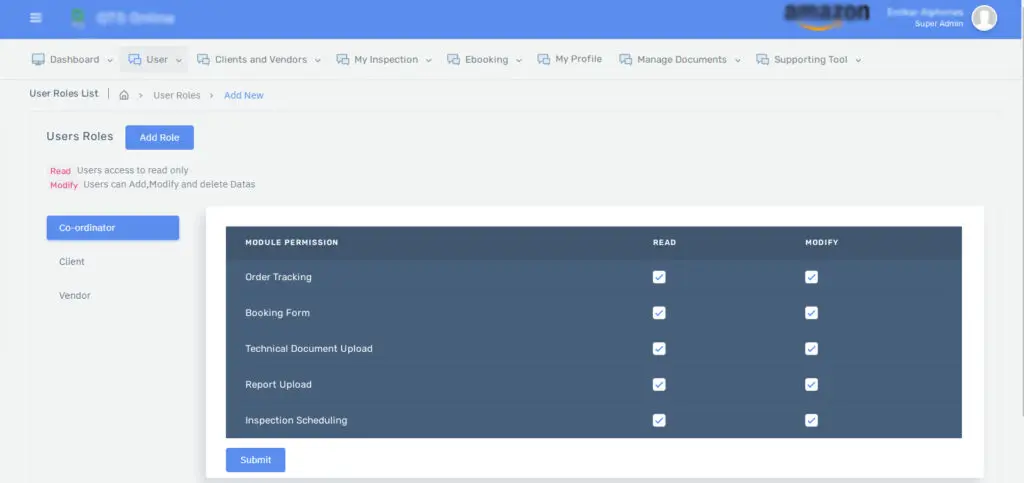Click the Dashboard monitor icon

[38, 60]
